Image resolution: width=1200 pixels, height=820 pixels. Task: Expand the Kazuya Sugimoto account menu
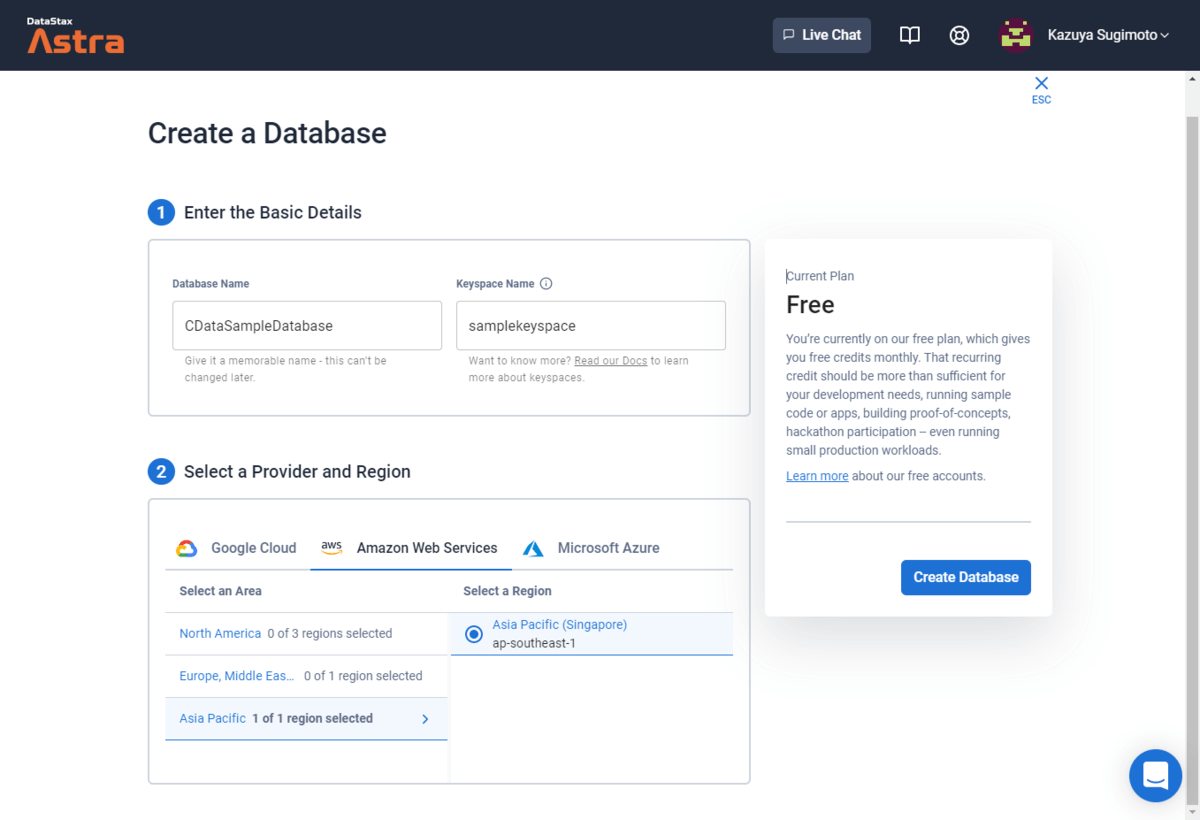pyautogui.click(x=1108, y=35)
